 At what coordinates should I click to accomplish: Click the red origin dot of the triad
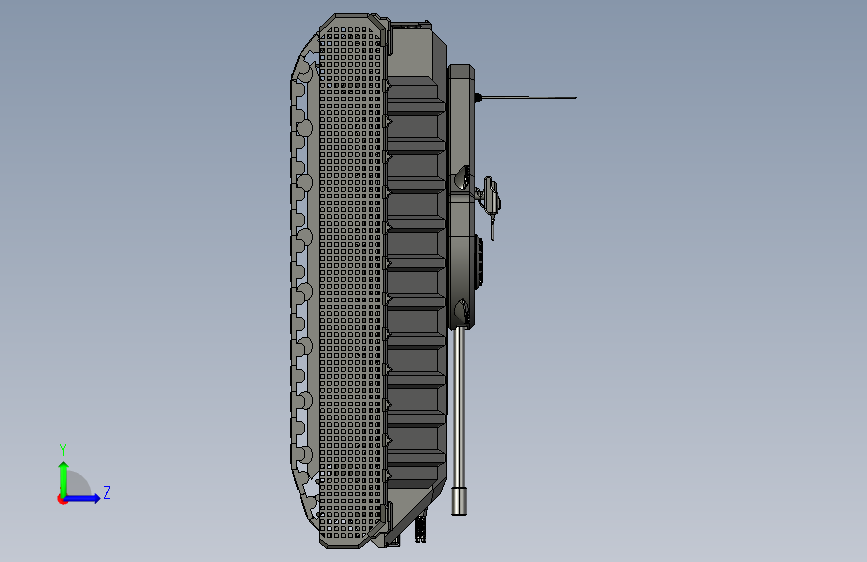(62, 499)
